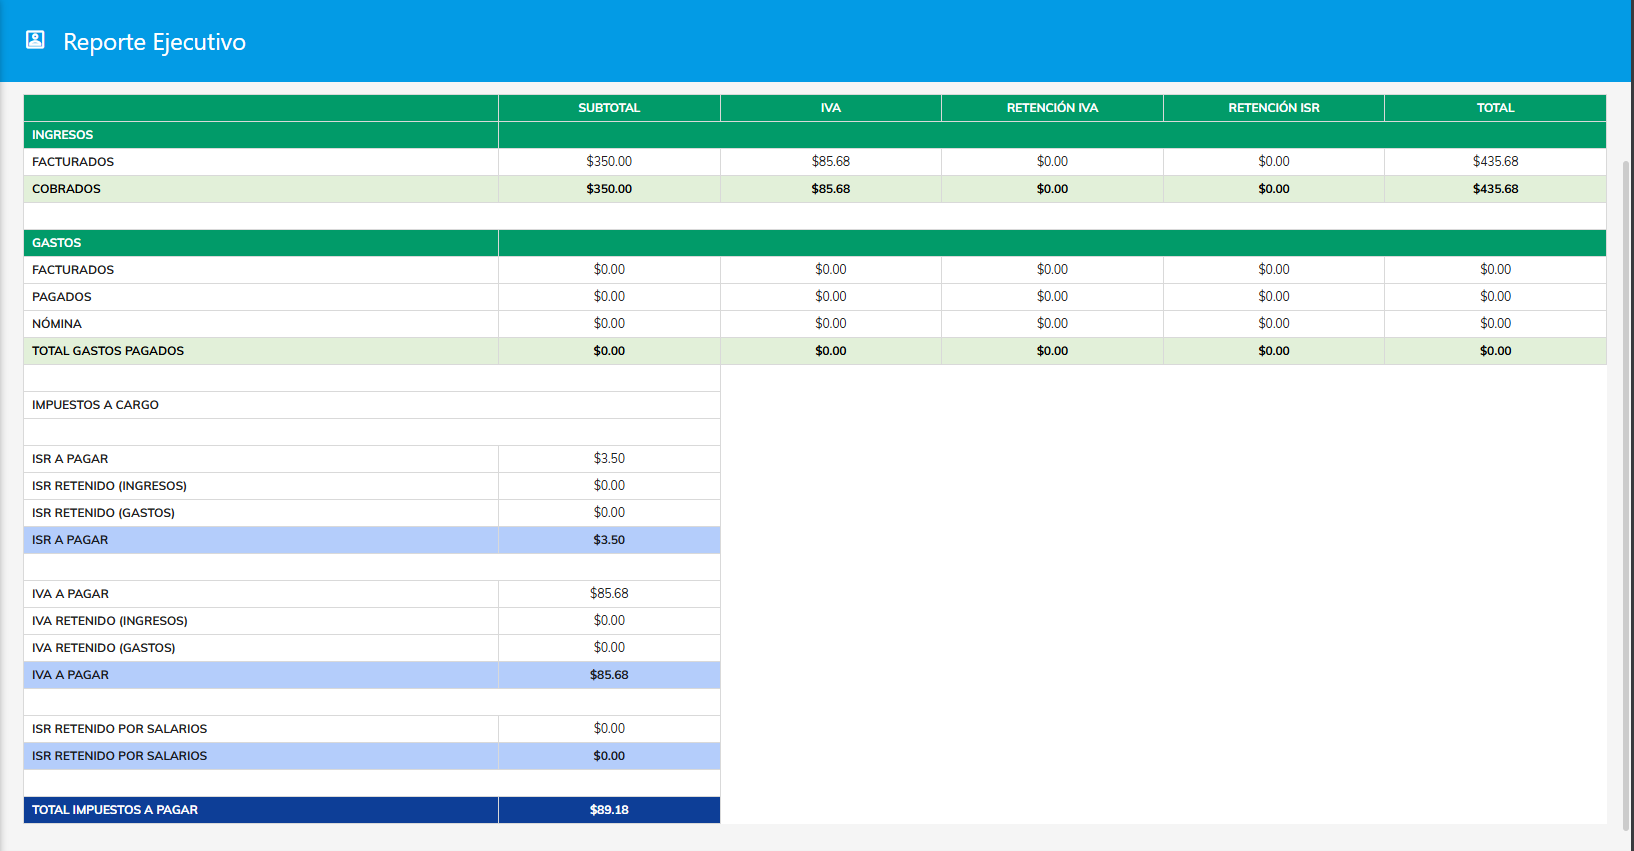The image size is (1634, 851).
Task: Click the COBRADOS total value $435.68
Action: pyautogui.click(x=1495, y=189)
